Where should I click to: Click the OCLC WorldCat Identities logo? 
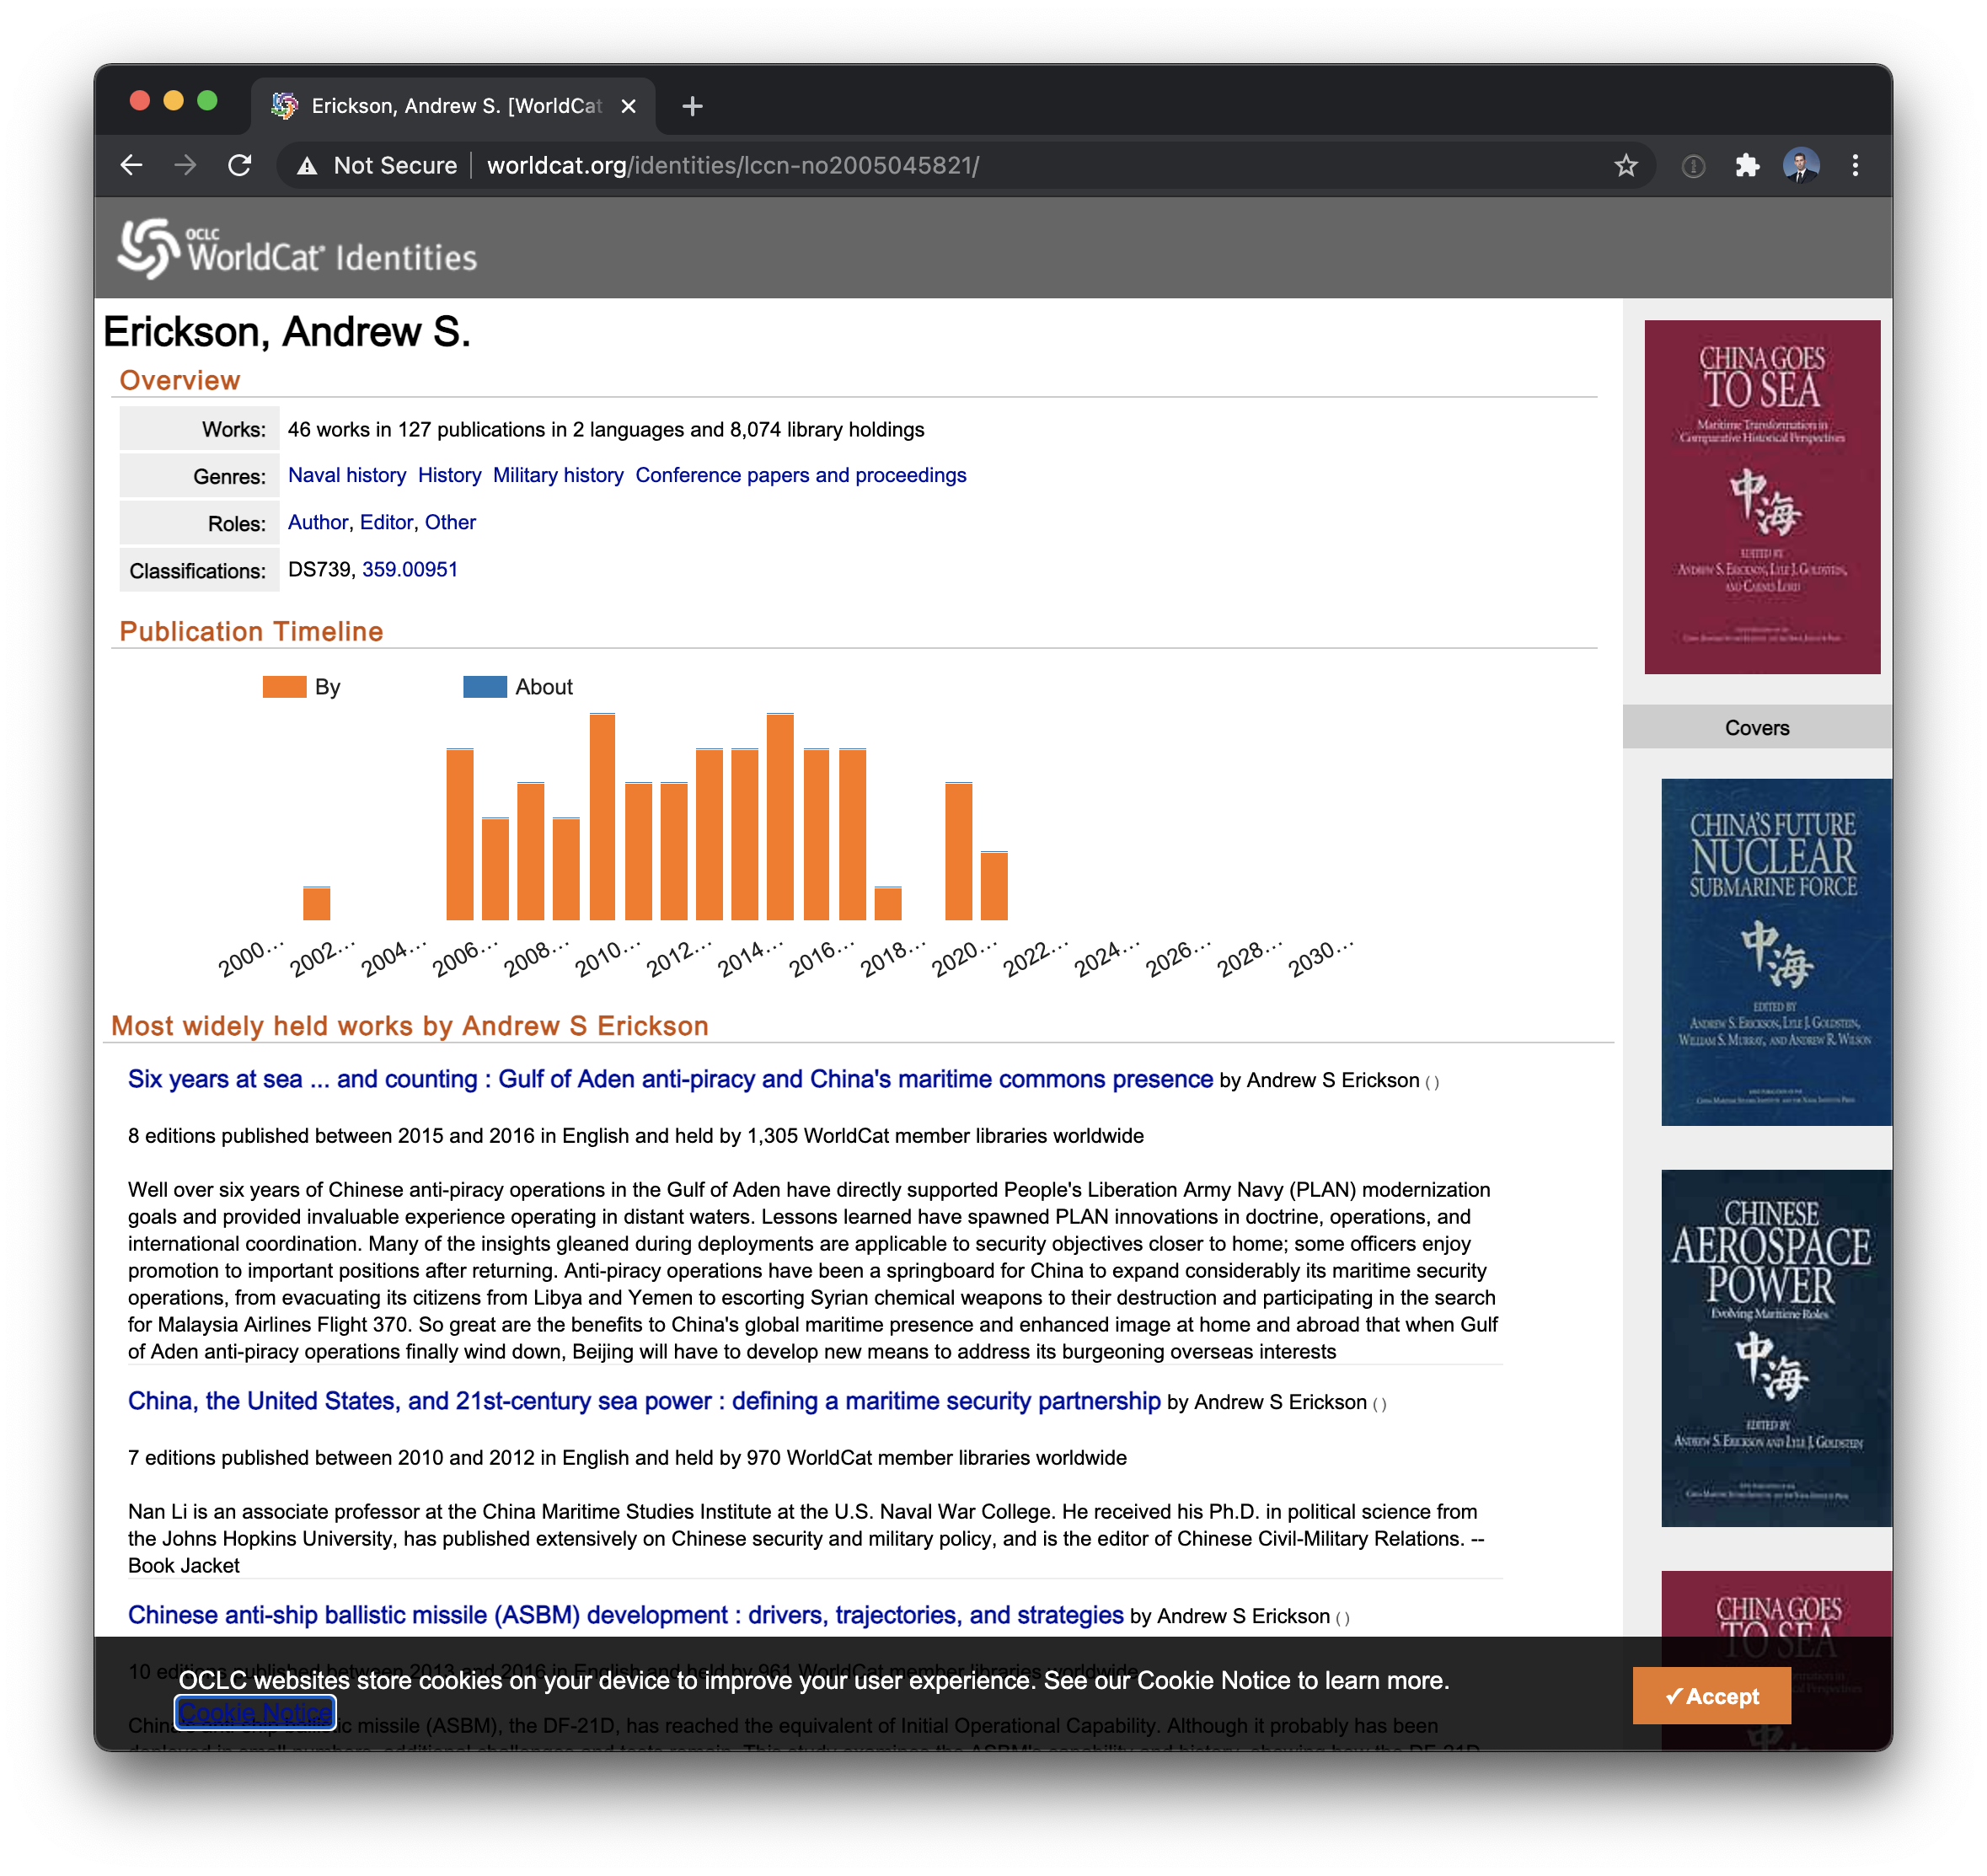pyautogui.click(x=297, y=248)
